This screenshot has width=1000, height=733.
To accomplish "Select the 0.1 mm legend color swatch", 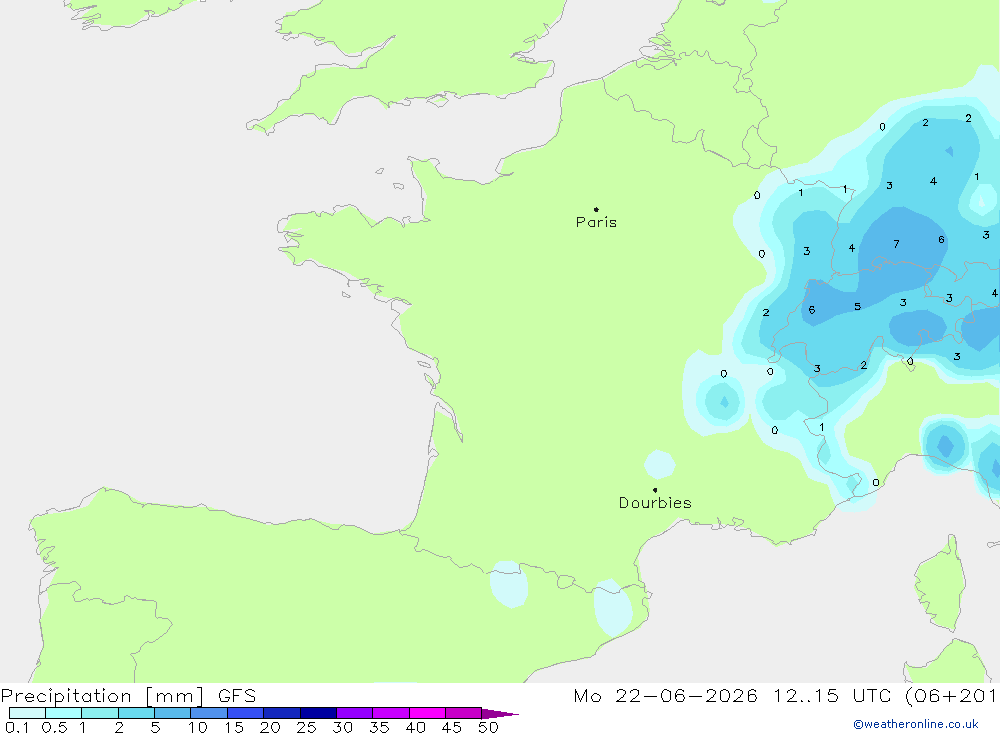I will point(27,713).
